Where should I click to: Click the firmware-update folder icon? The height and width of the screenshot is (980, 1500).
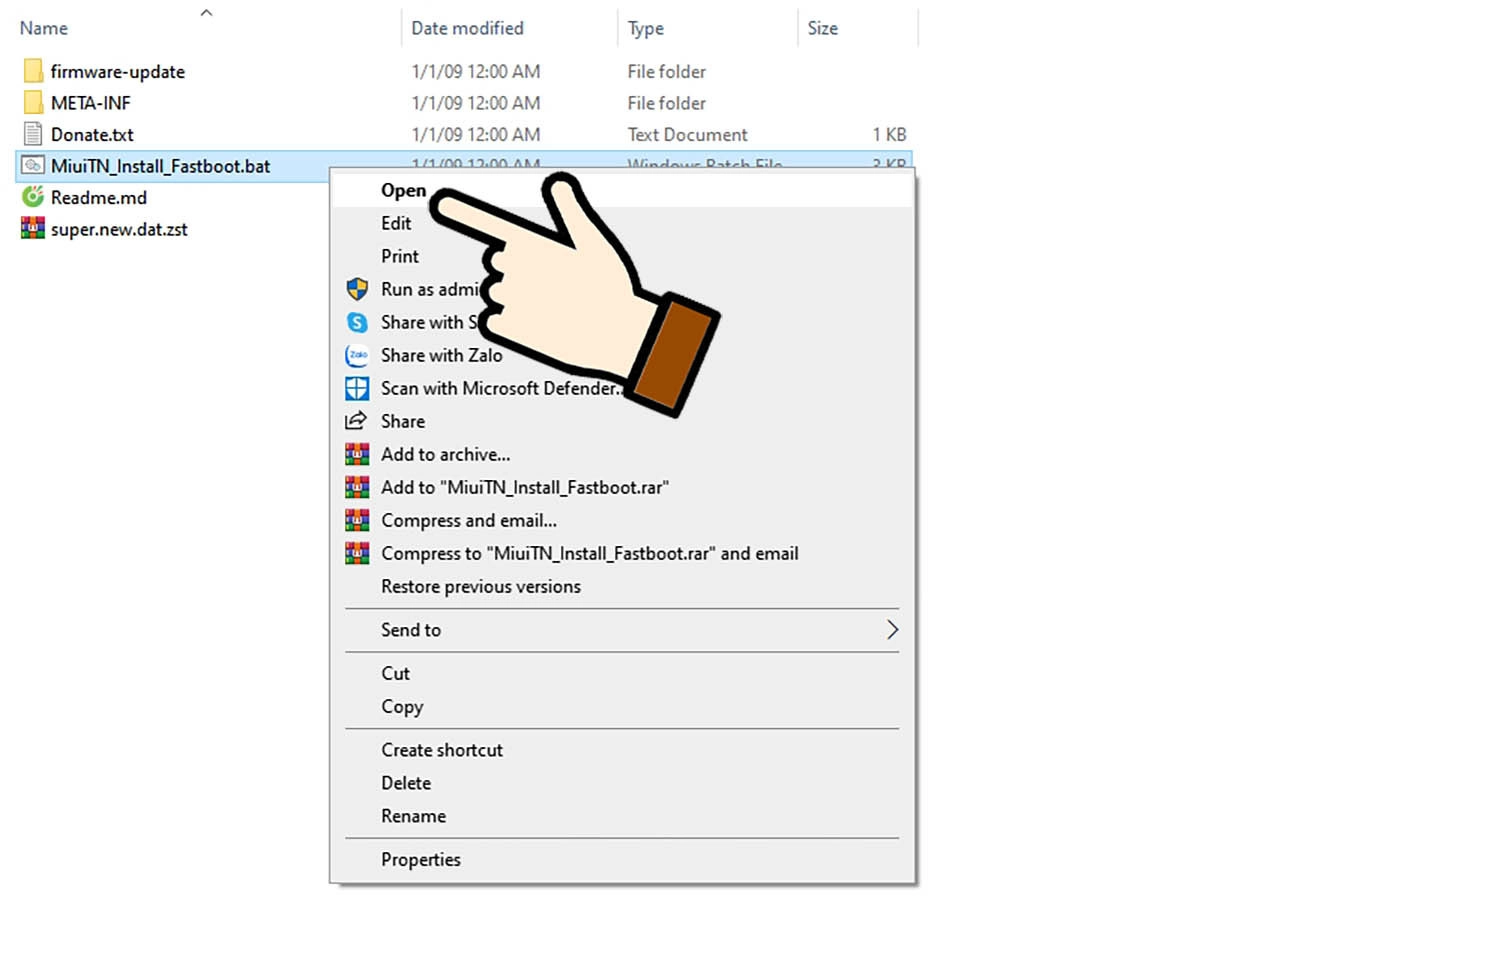coord(33,71)
